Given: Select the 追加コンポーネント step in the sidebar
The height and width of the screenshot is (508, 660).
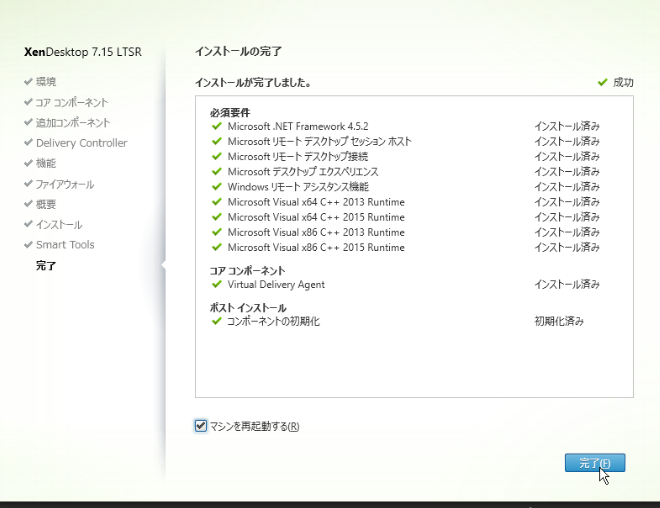Looking at the screenshot, I should point(73,122).
